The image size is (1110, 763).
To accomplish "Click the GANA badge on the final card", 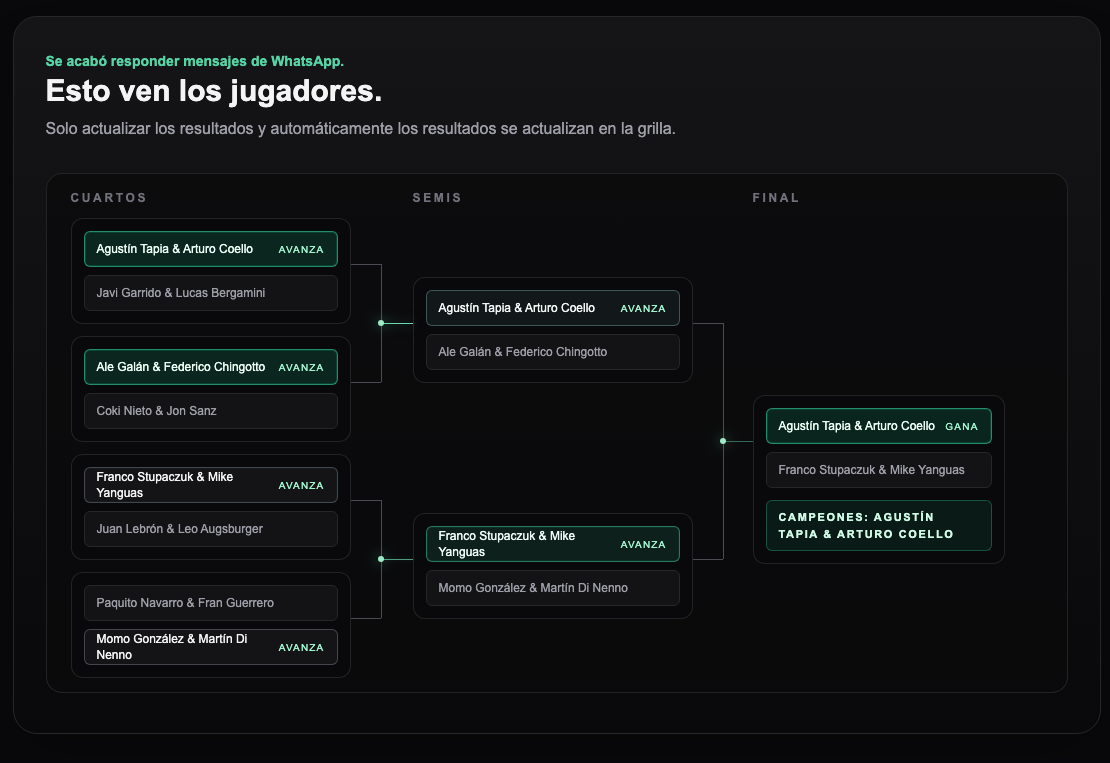I will tap(963, 426).
